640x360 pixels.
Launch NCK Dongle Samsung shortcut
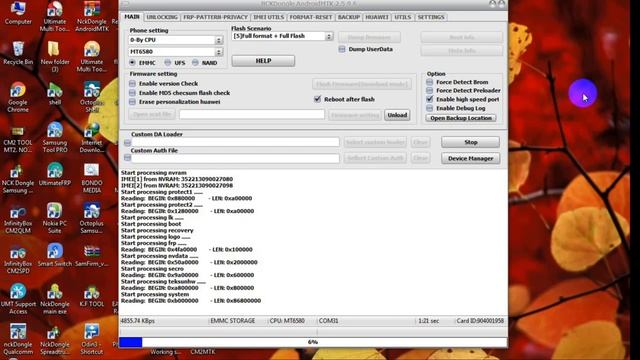18,178
